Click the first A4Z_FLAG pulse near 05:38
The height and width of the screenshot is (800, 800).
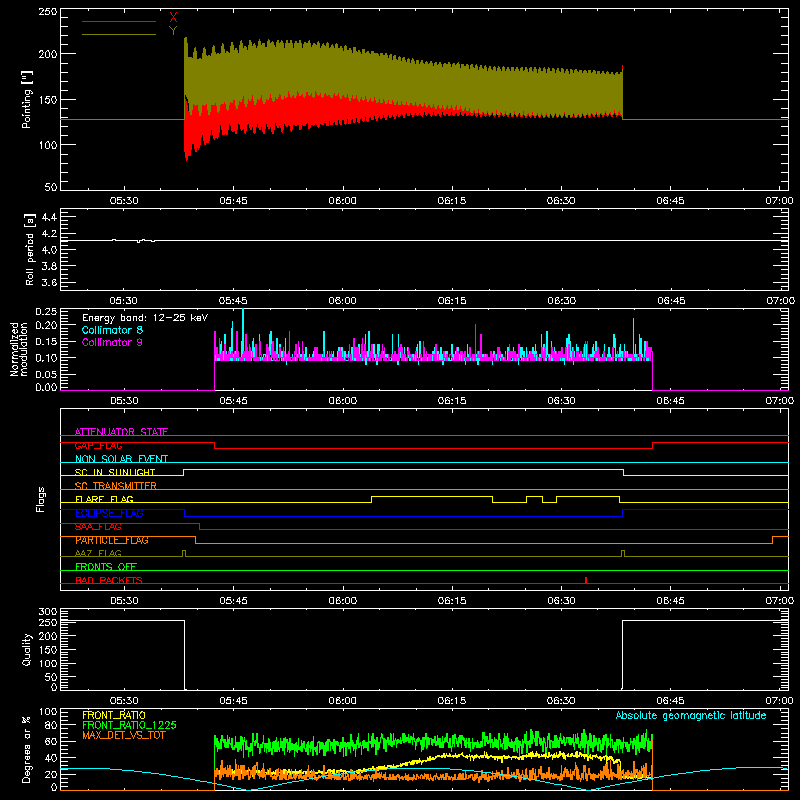(184, 554)
